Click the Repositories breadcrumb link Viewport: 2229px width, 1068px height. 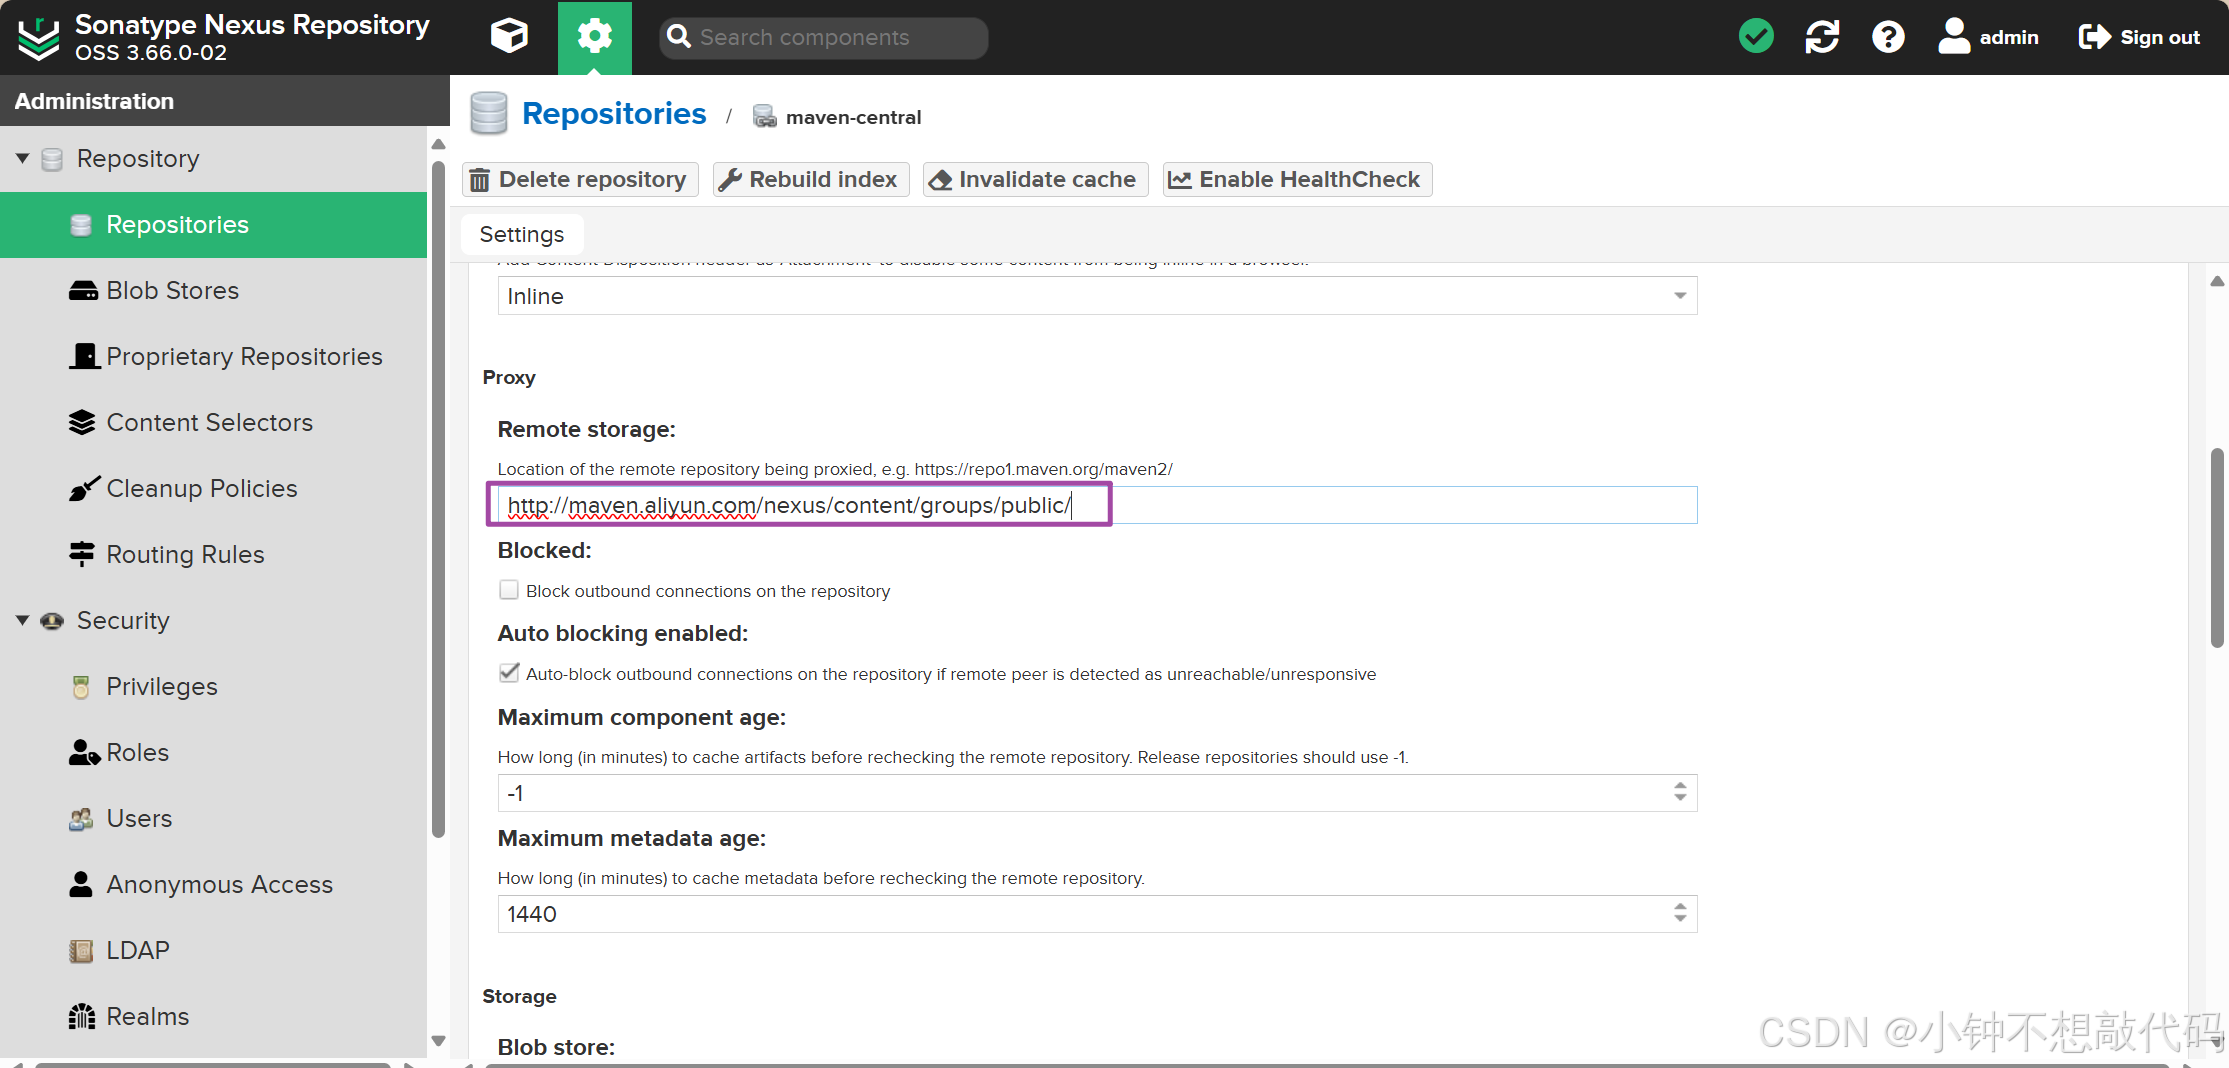point(614,114)
